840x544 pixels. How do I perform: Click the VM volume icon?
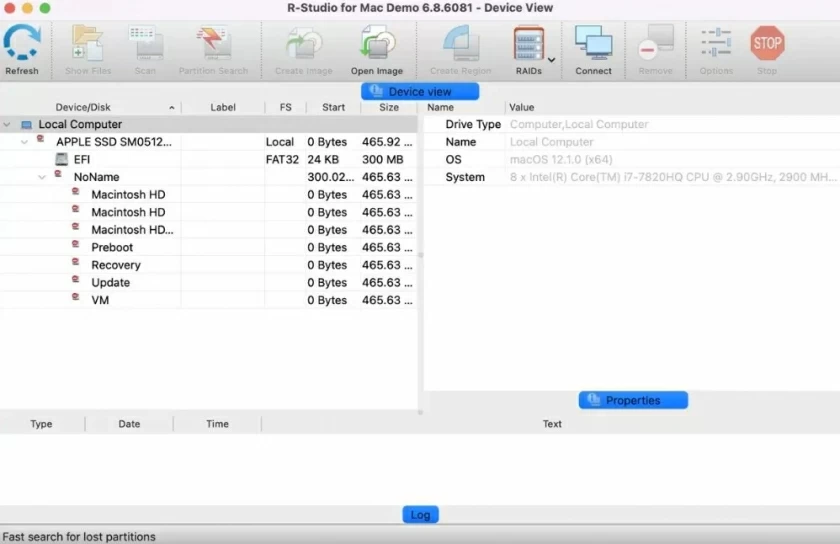pyautogui.click(x=76, y=296)
